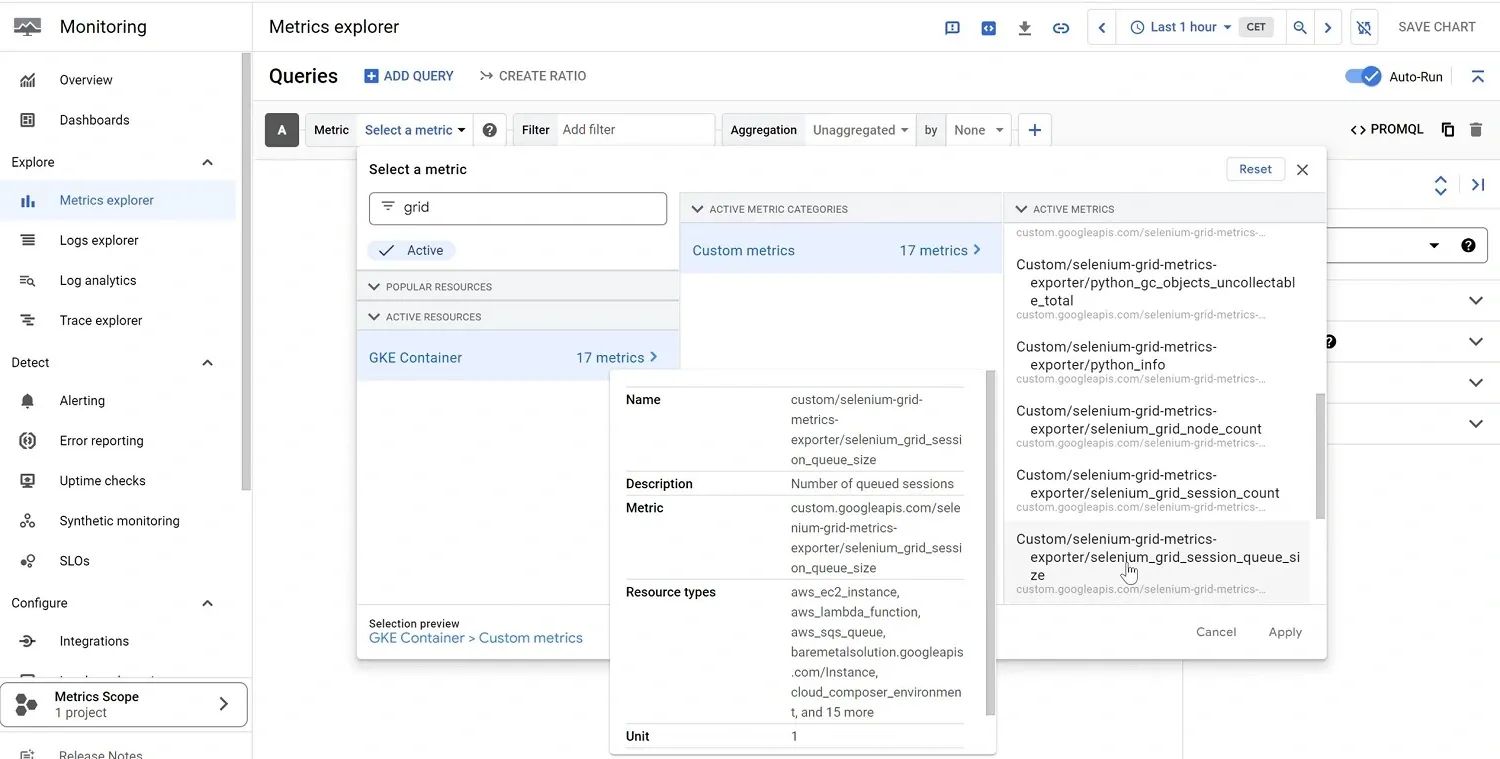
Task: Click the code editor icon in top bar
Action: tap(988, 28)
